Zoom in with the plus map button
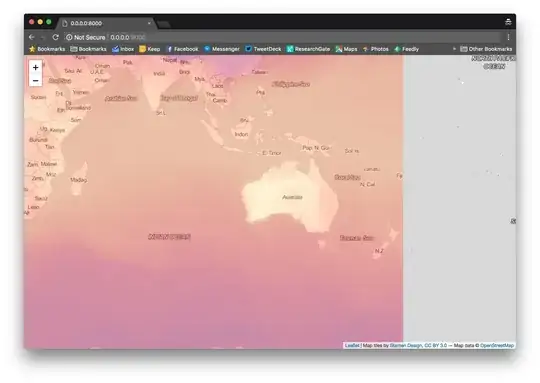 point(35,68)
